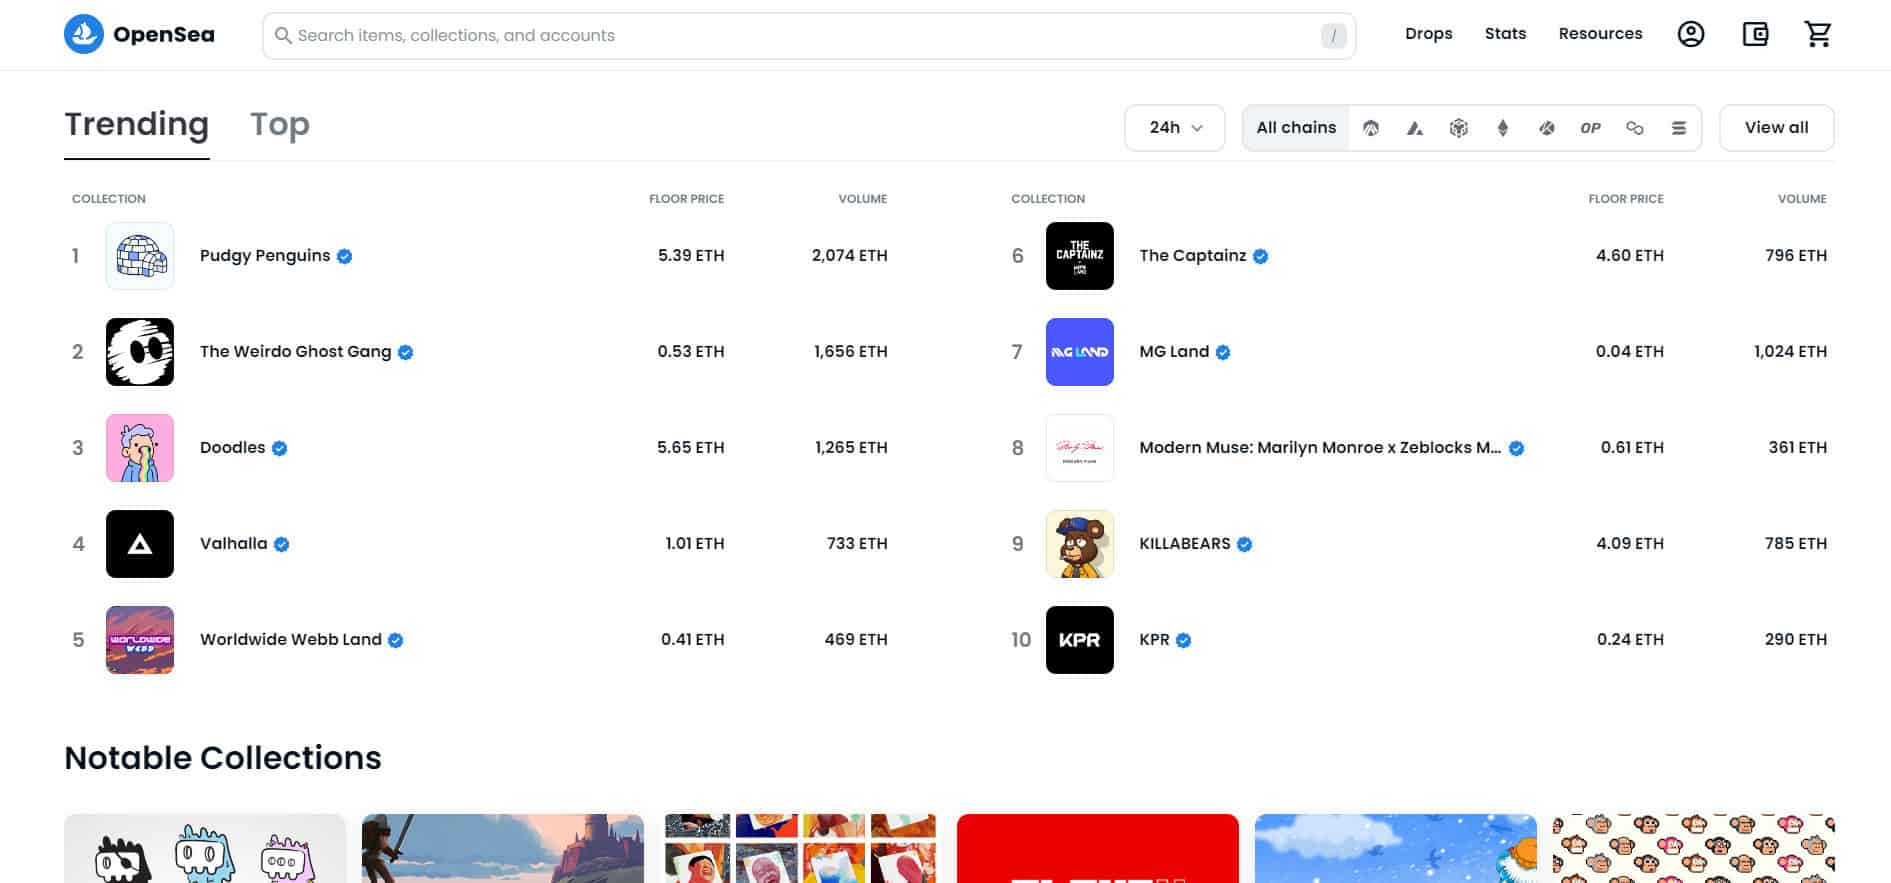Filter by Optimism OP icon
The image size is (1891, 883).
[x=1591, y=128]
